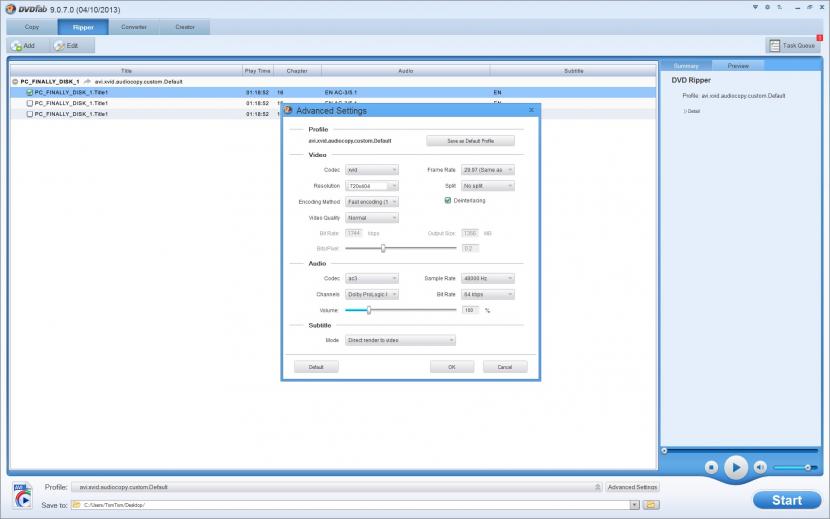
Task: Click the Profile selection bar
Action: point(338,487)
